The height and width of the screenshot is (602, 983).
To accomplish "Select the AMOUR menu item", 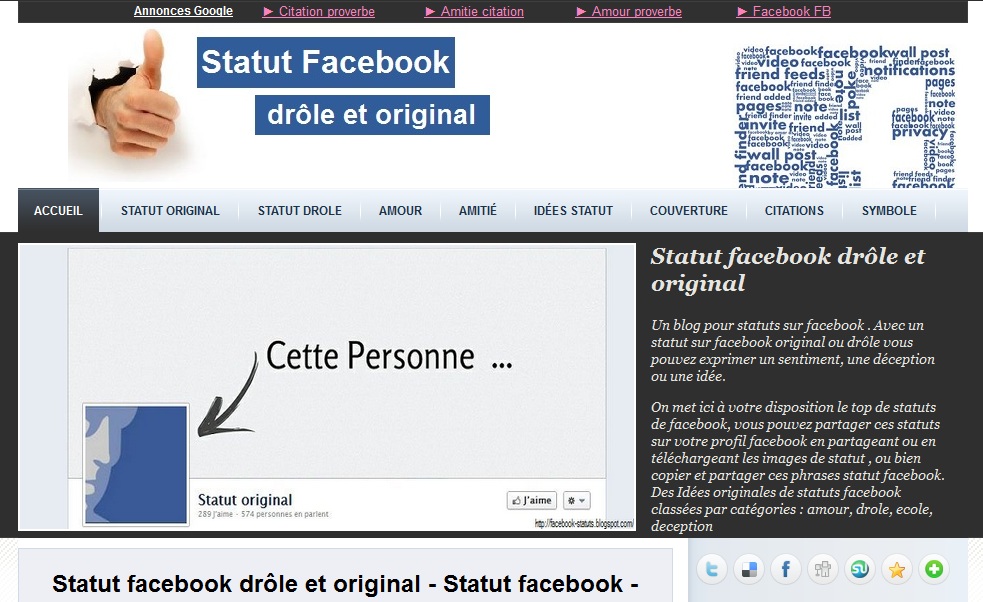I will click(x=401, y=211).
